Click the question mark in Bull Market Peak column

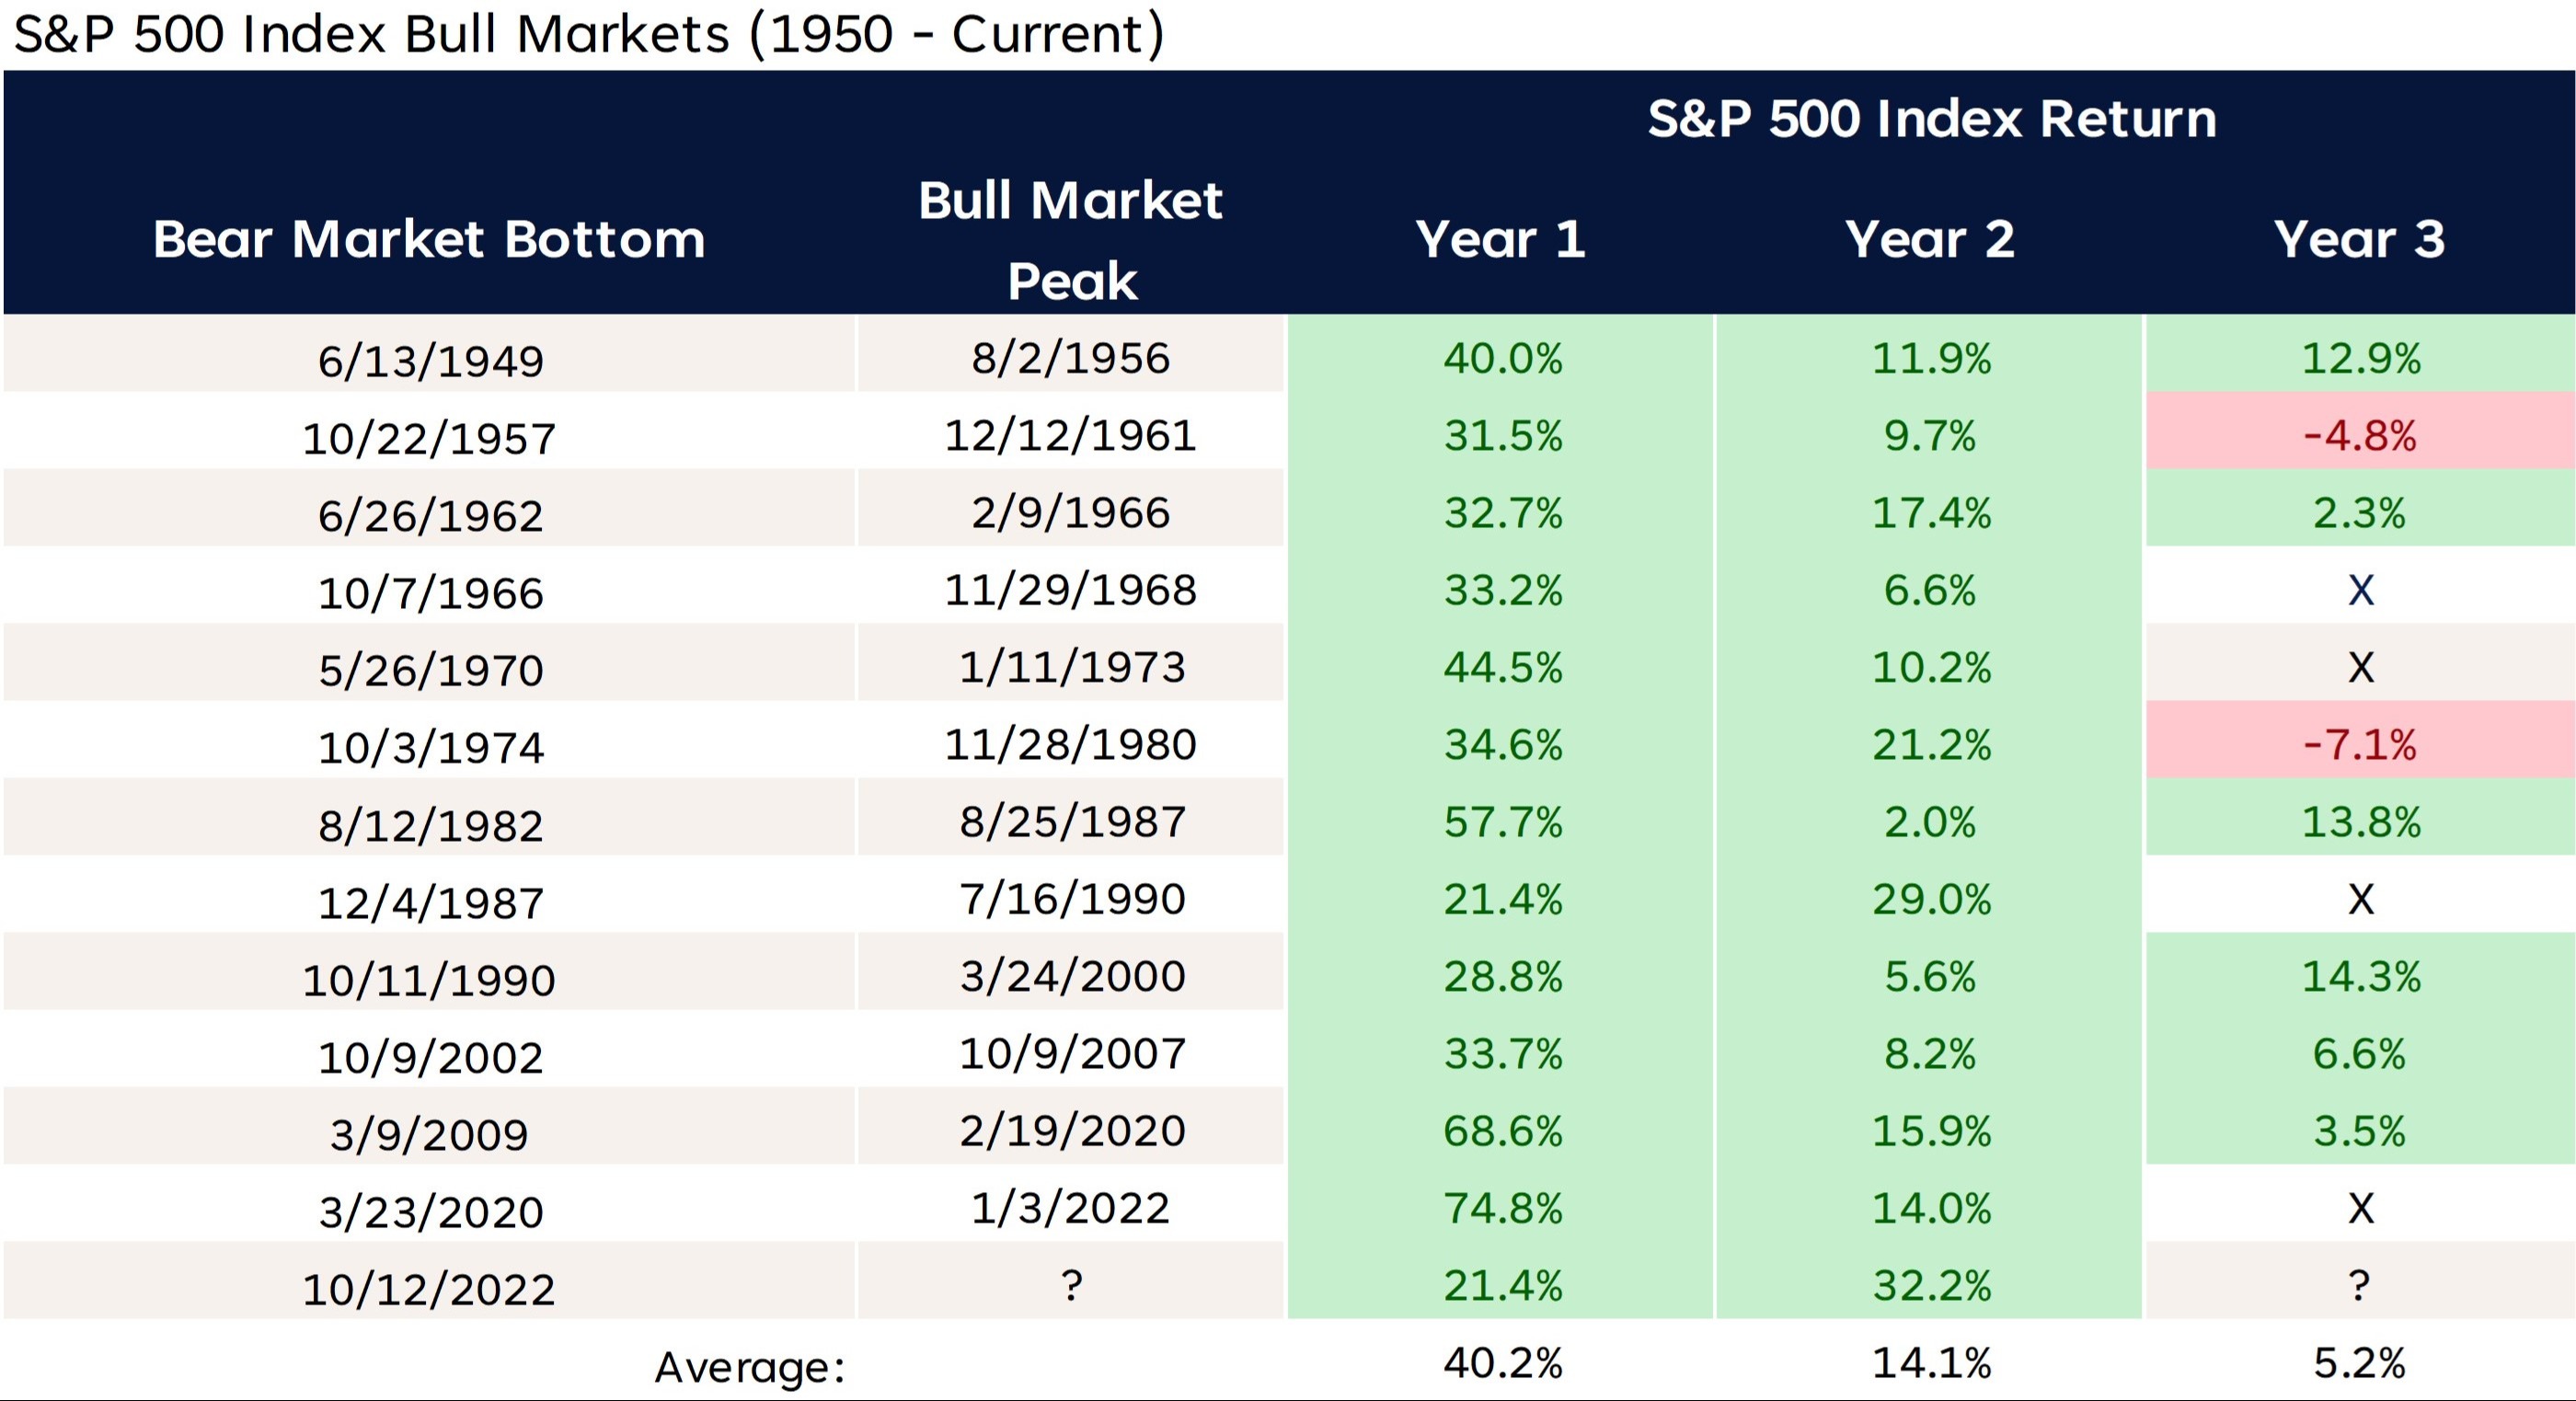[1071, 1285]
